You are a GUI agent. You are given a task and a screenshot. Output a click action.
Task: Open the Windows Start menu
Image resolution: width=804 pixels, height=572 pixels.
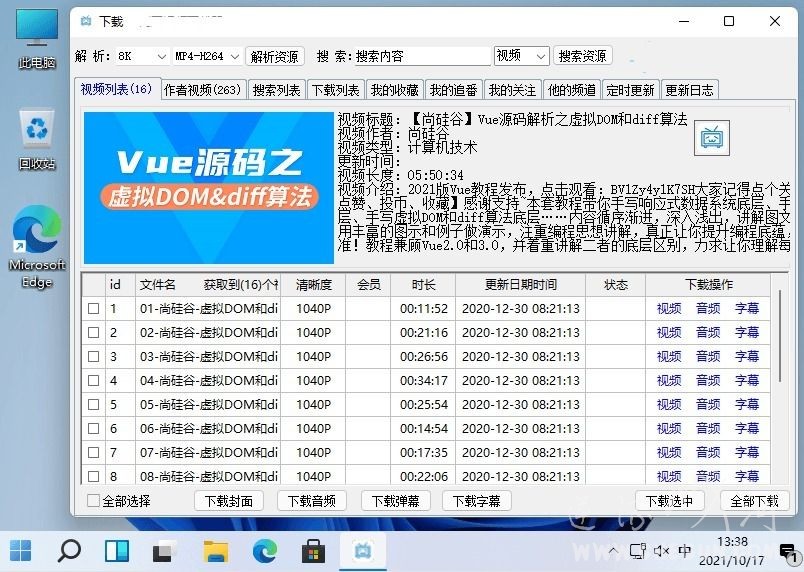tap(21, 551)
